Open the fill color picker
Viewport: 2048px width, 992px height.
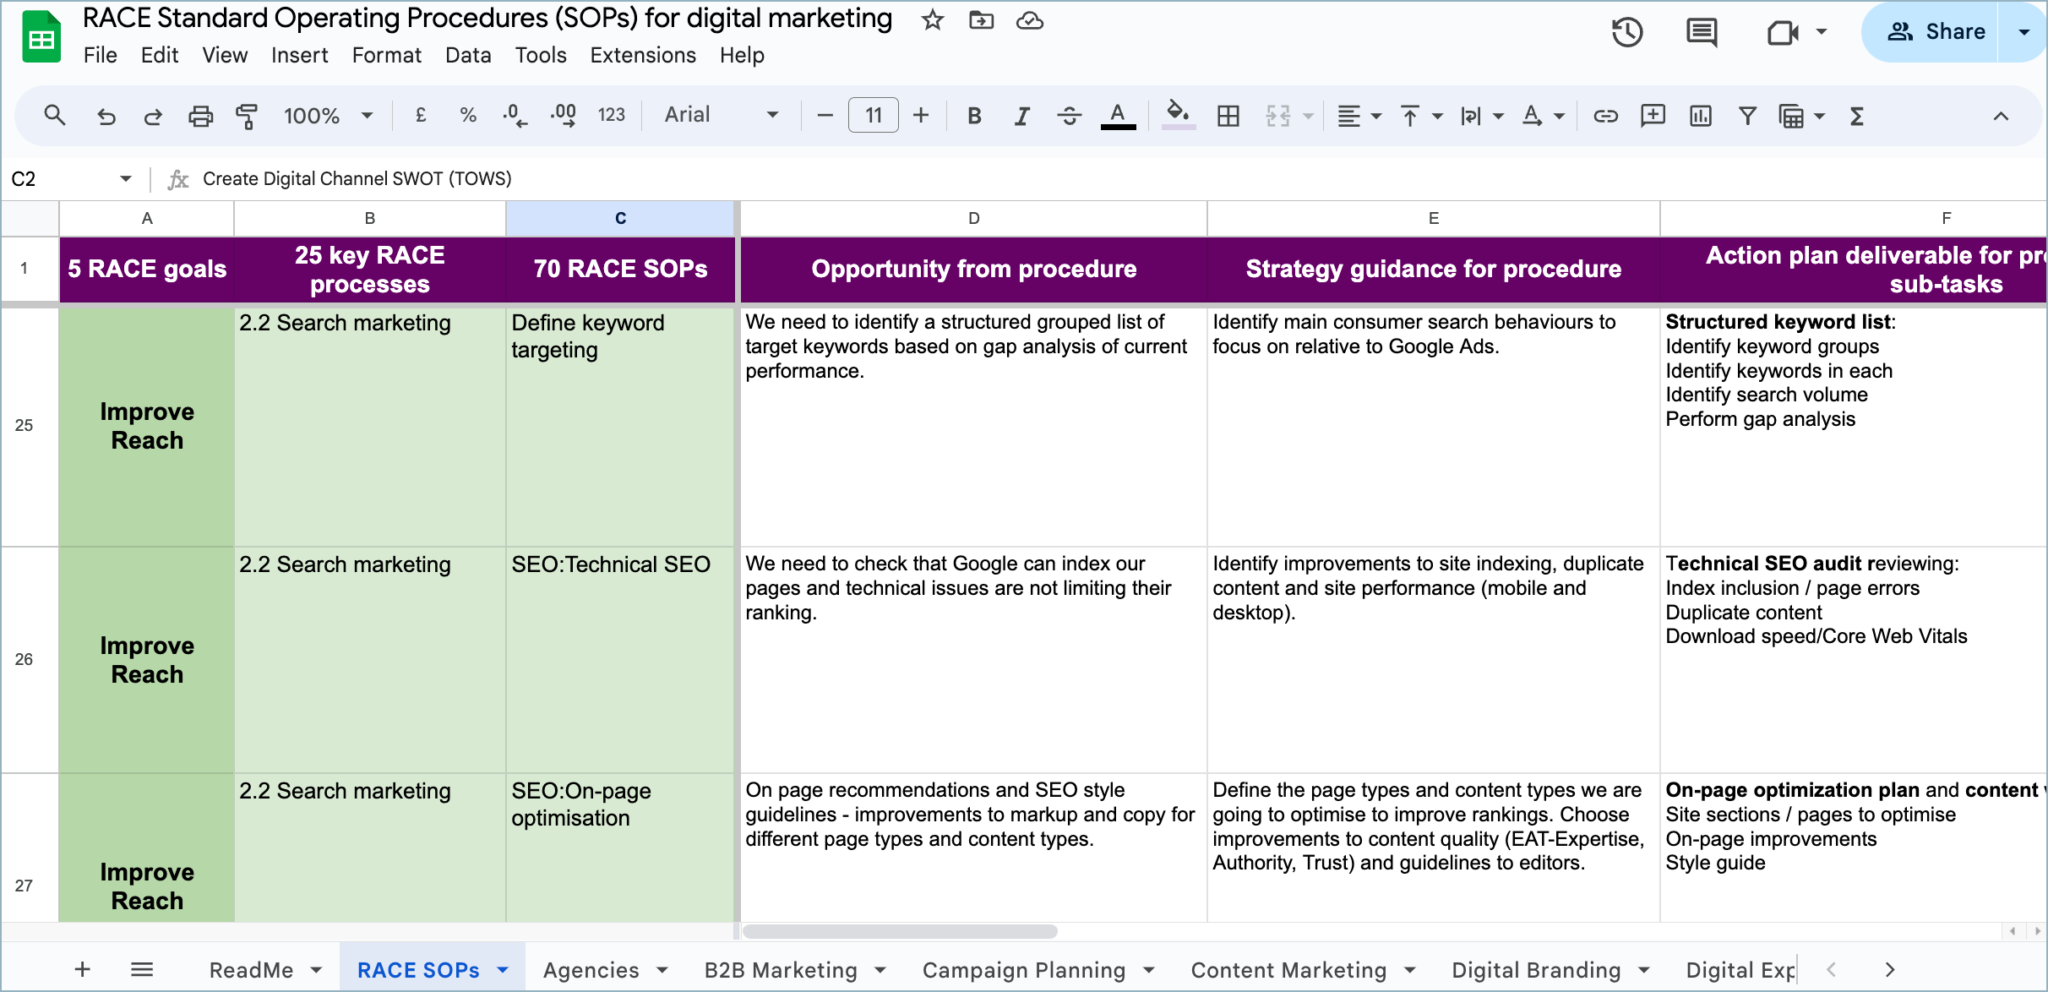[1177, 115]
